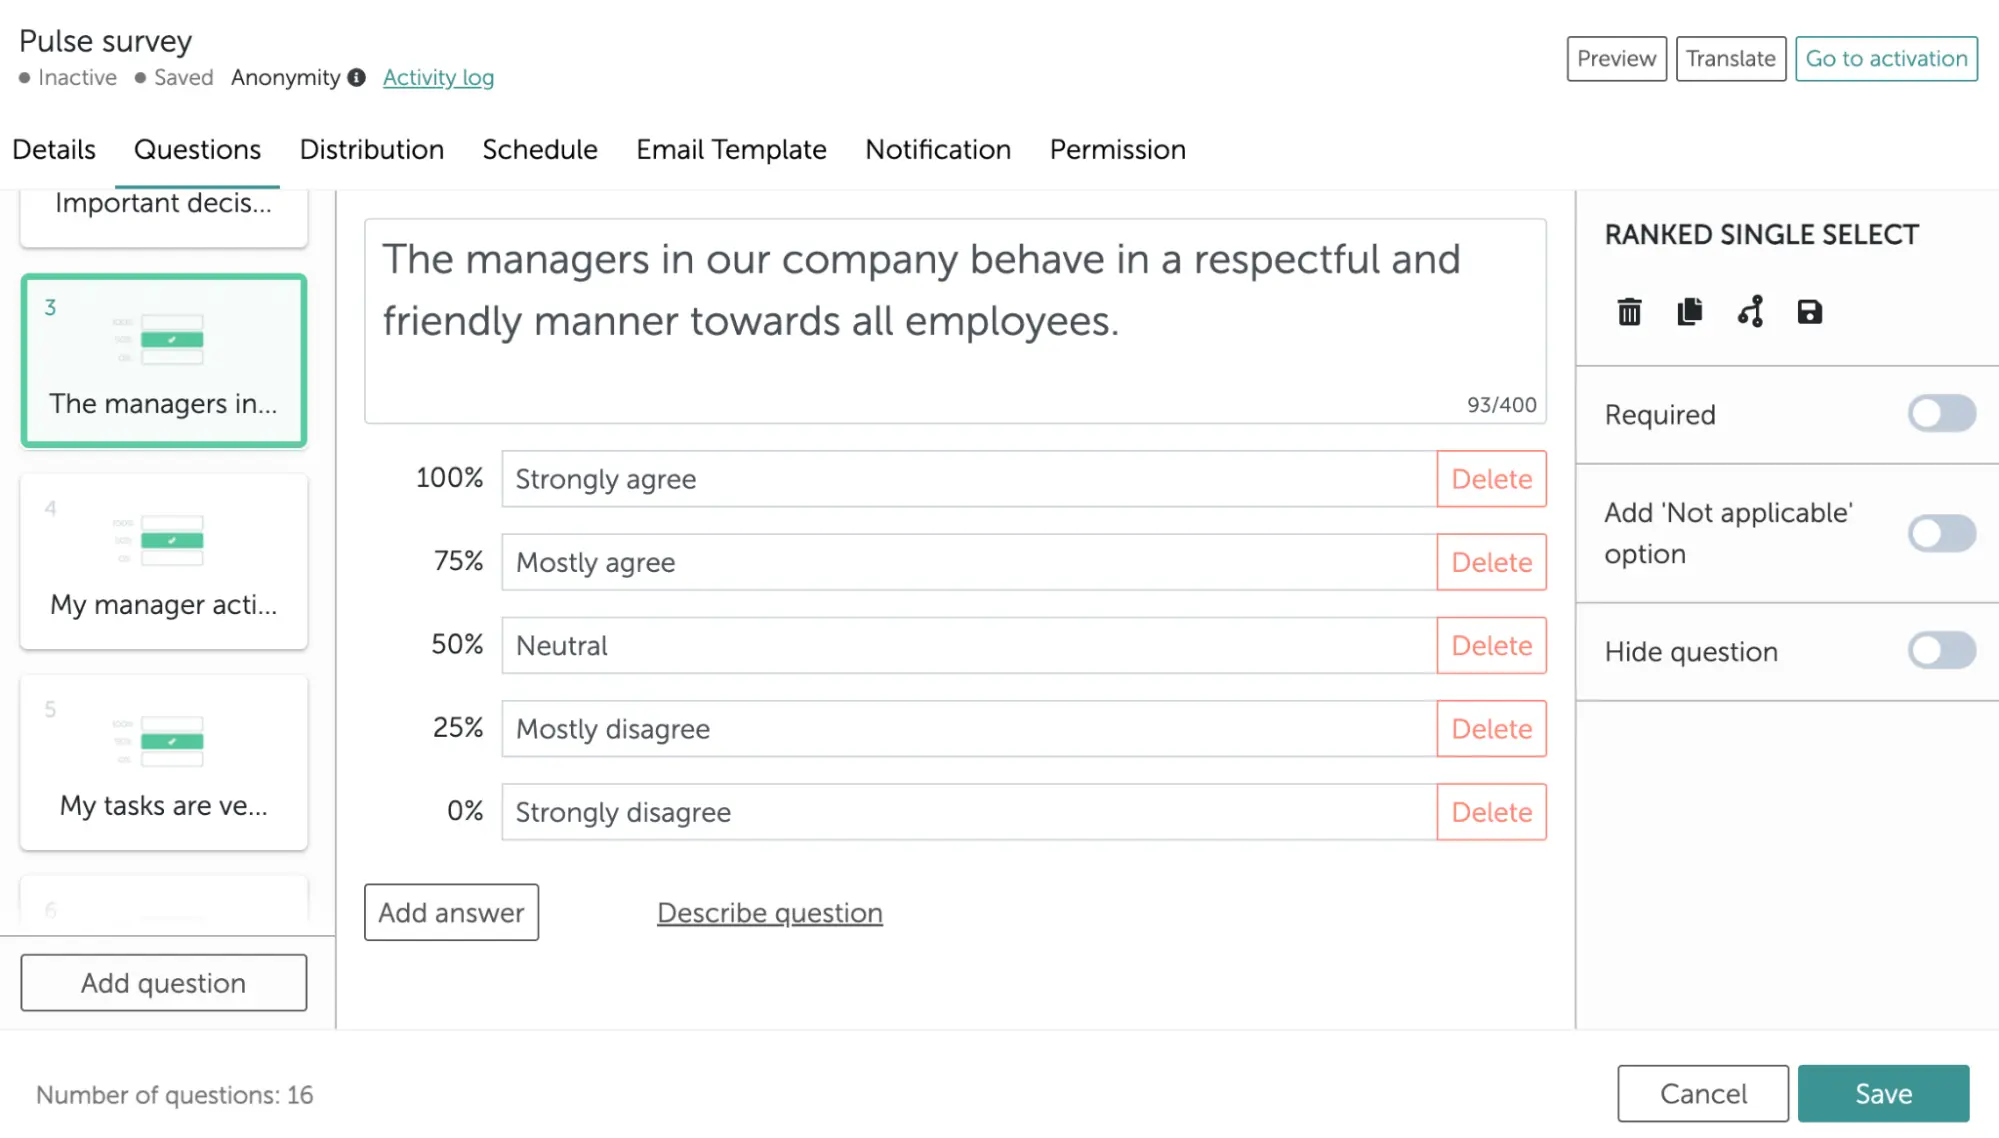Click the Add answer button

click(451, 912)
